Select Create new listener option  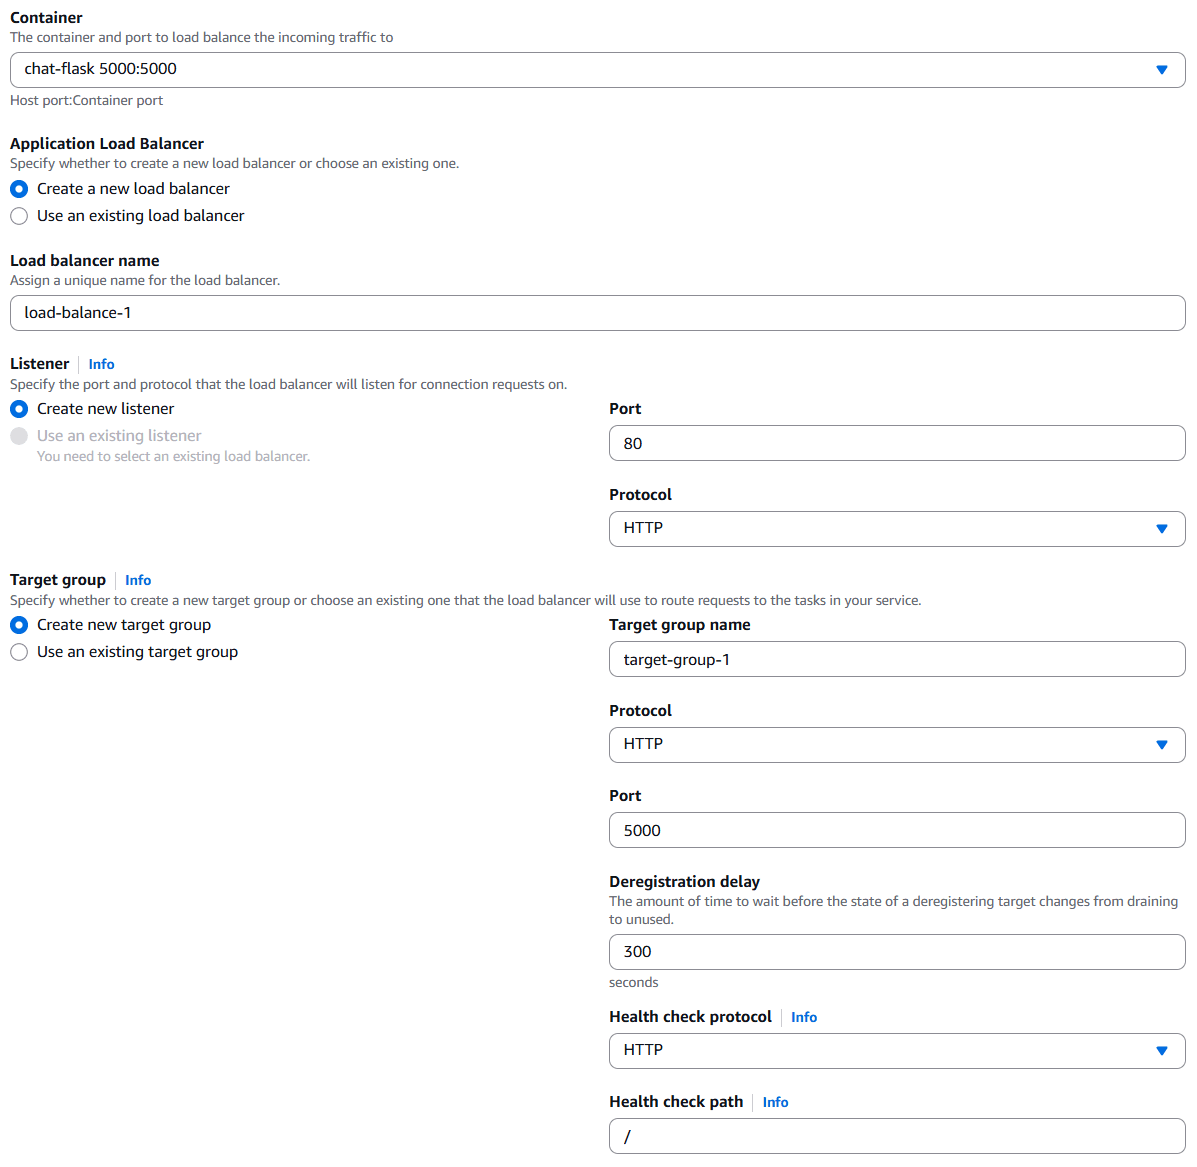pos(19,409)
